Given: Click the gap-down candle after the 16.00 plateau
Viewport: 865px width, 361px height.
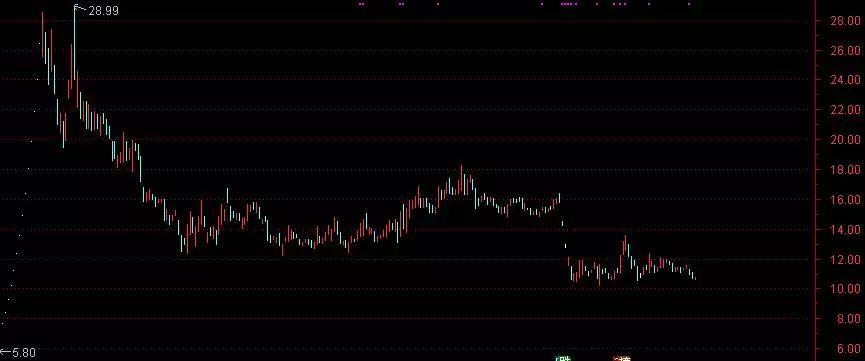Looking at the screenshot, I should coord(562,223).
